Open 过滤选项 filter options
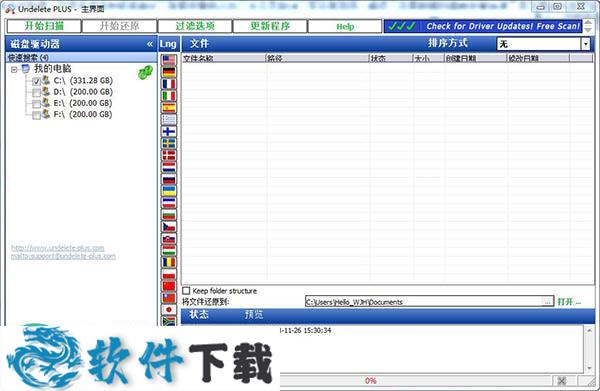This screenshot has height=391, width=600. (195, 26)
